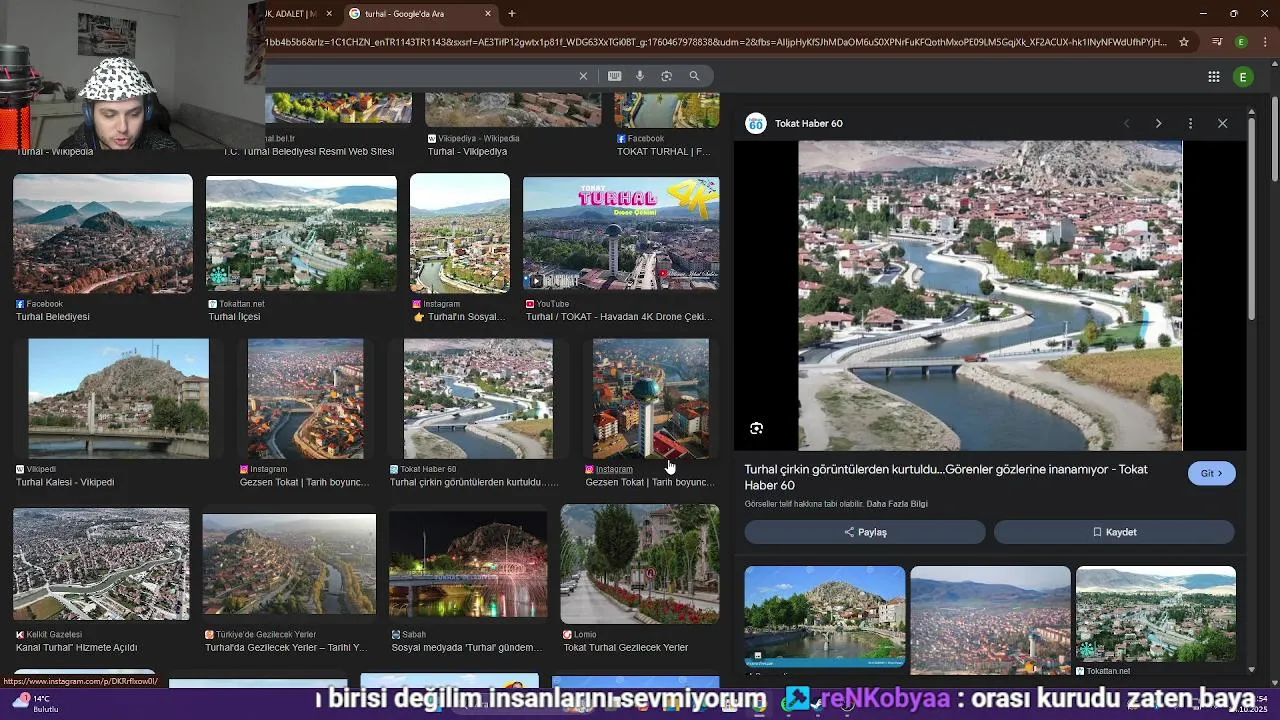The height and width of the screenshot is (720, 1280).
Task: Save the image with Kaydet button
Action: pos(1114,532)
